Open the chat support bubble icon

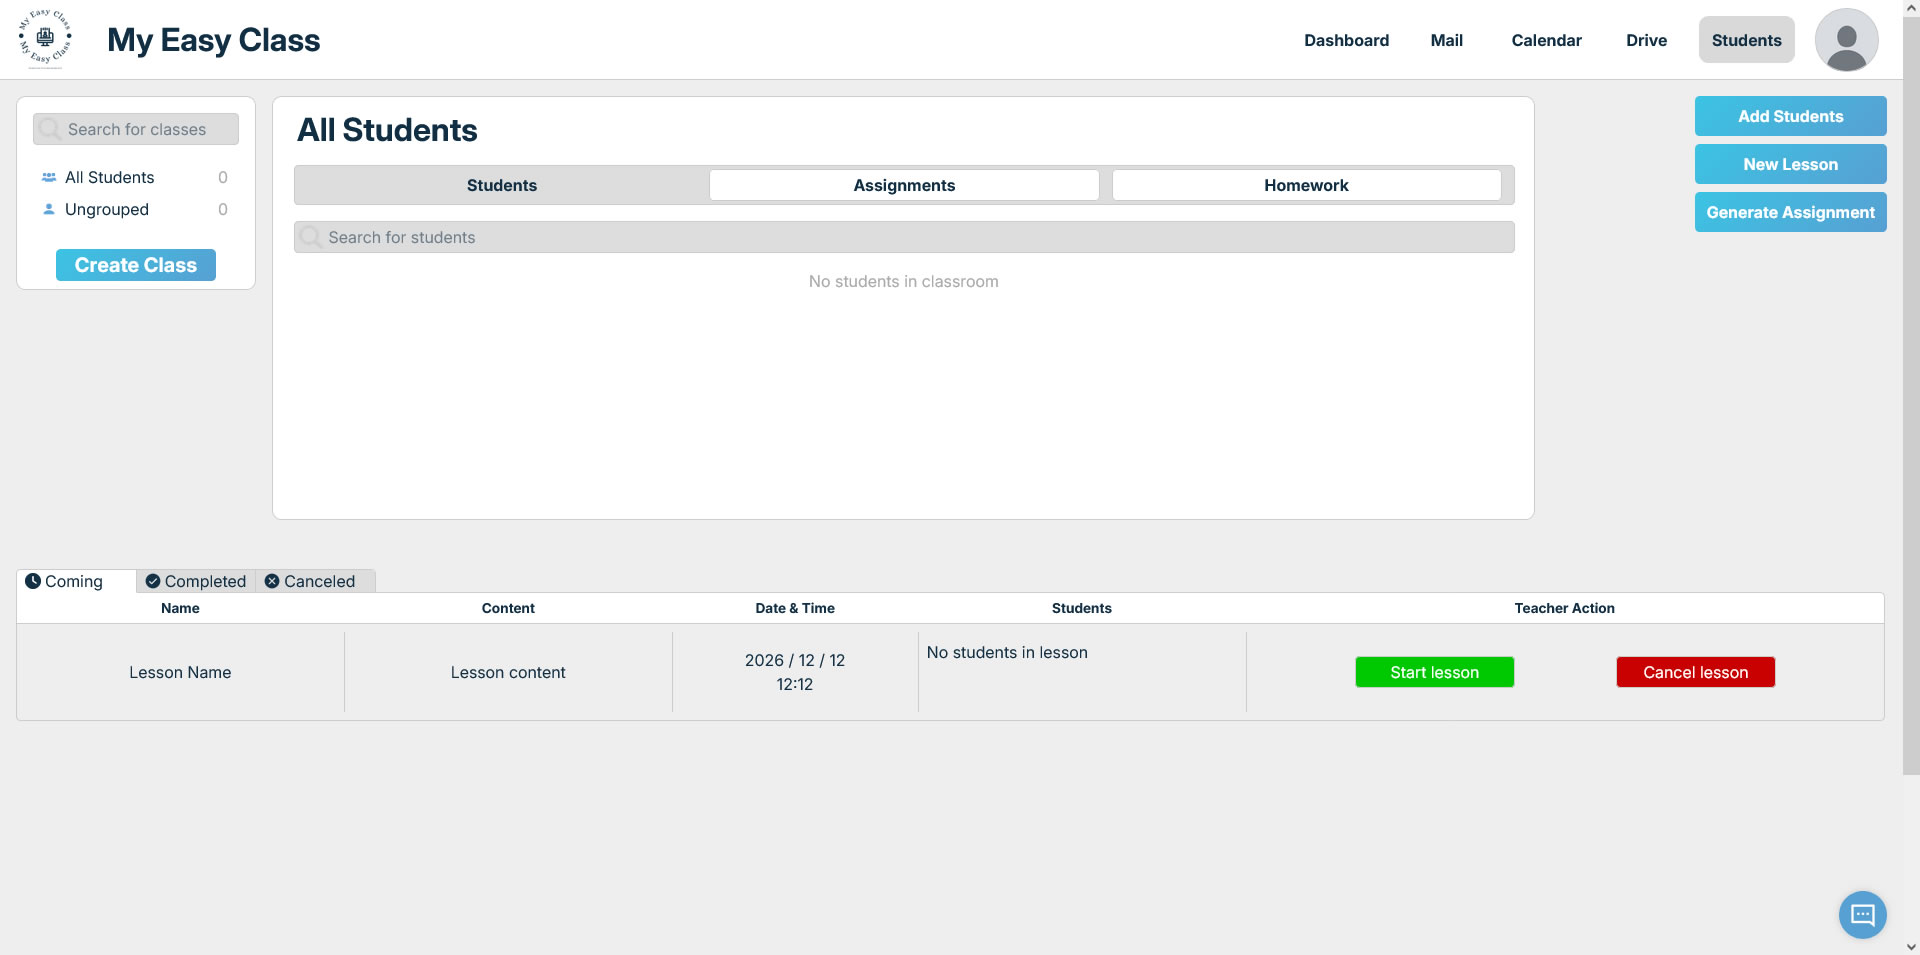click(1862, 914)
